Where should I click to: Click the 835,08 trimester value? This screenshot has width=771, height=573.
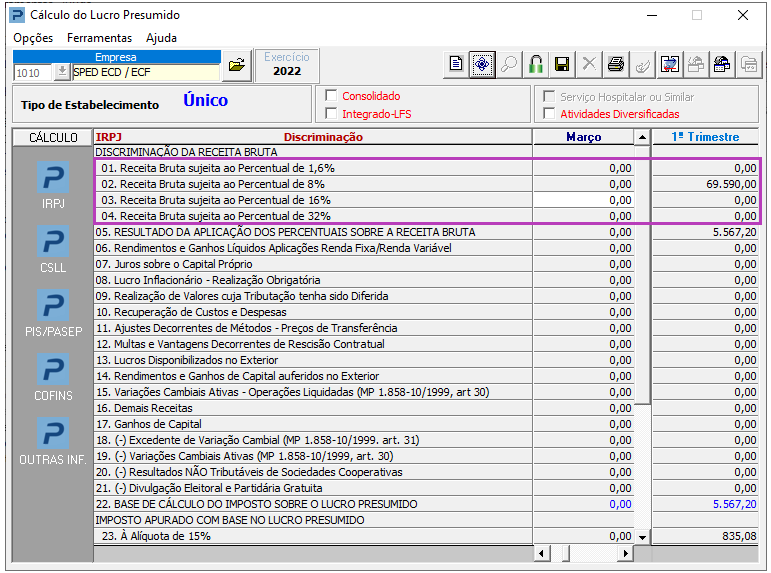click(740, 536)
